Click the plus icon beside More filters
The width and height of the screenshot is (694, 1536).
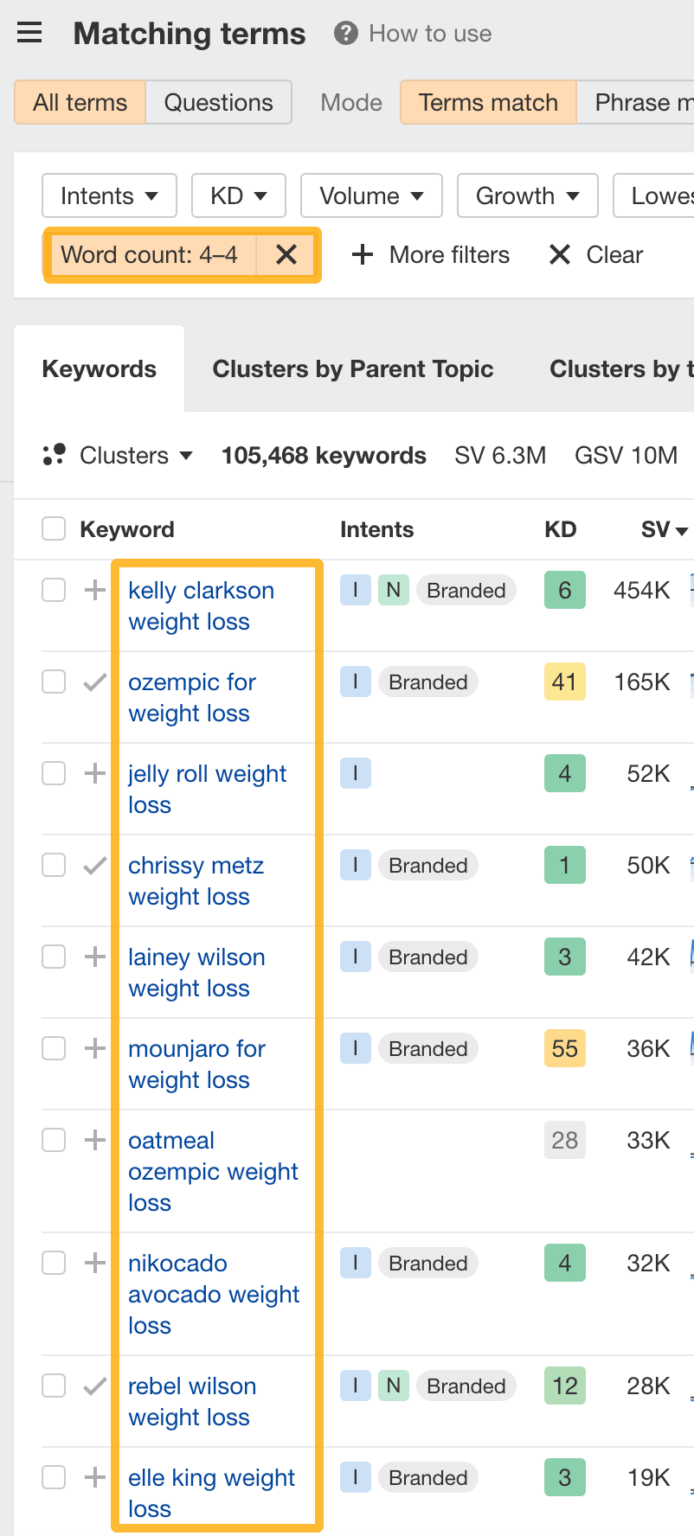[x=362, y=255]
